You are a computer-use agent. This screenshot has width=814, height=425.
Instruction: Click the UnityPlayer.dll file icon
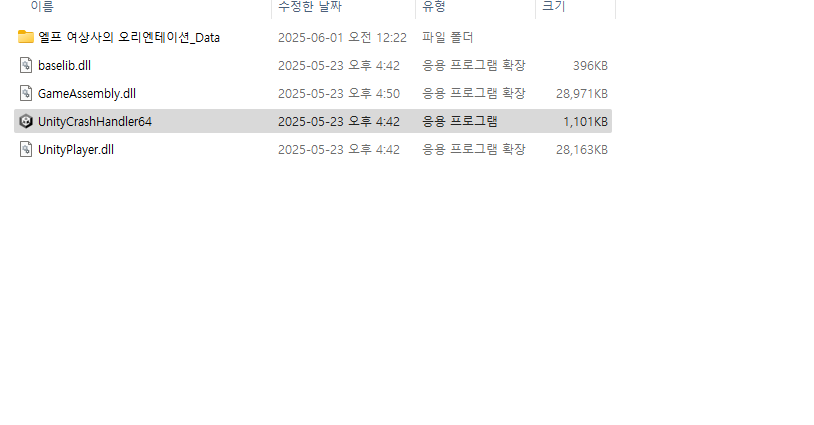[25, 149]
